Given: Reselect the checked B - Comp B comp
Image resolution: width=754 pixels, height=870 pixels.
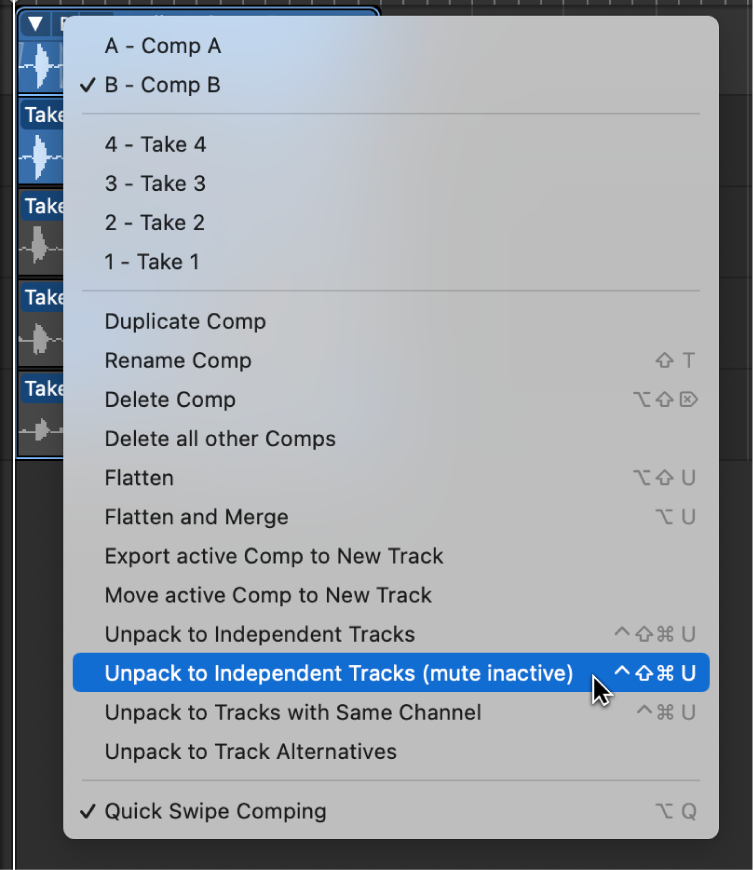Looking at the screenshot, I should pyautogui.click(x=163, y=85).
